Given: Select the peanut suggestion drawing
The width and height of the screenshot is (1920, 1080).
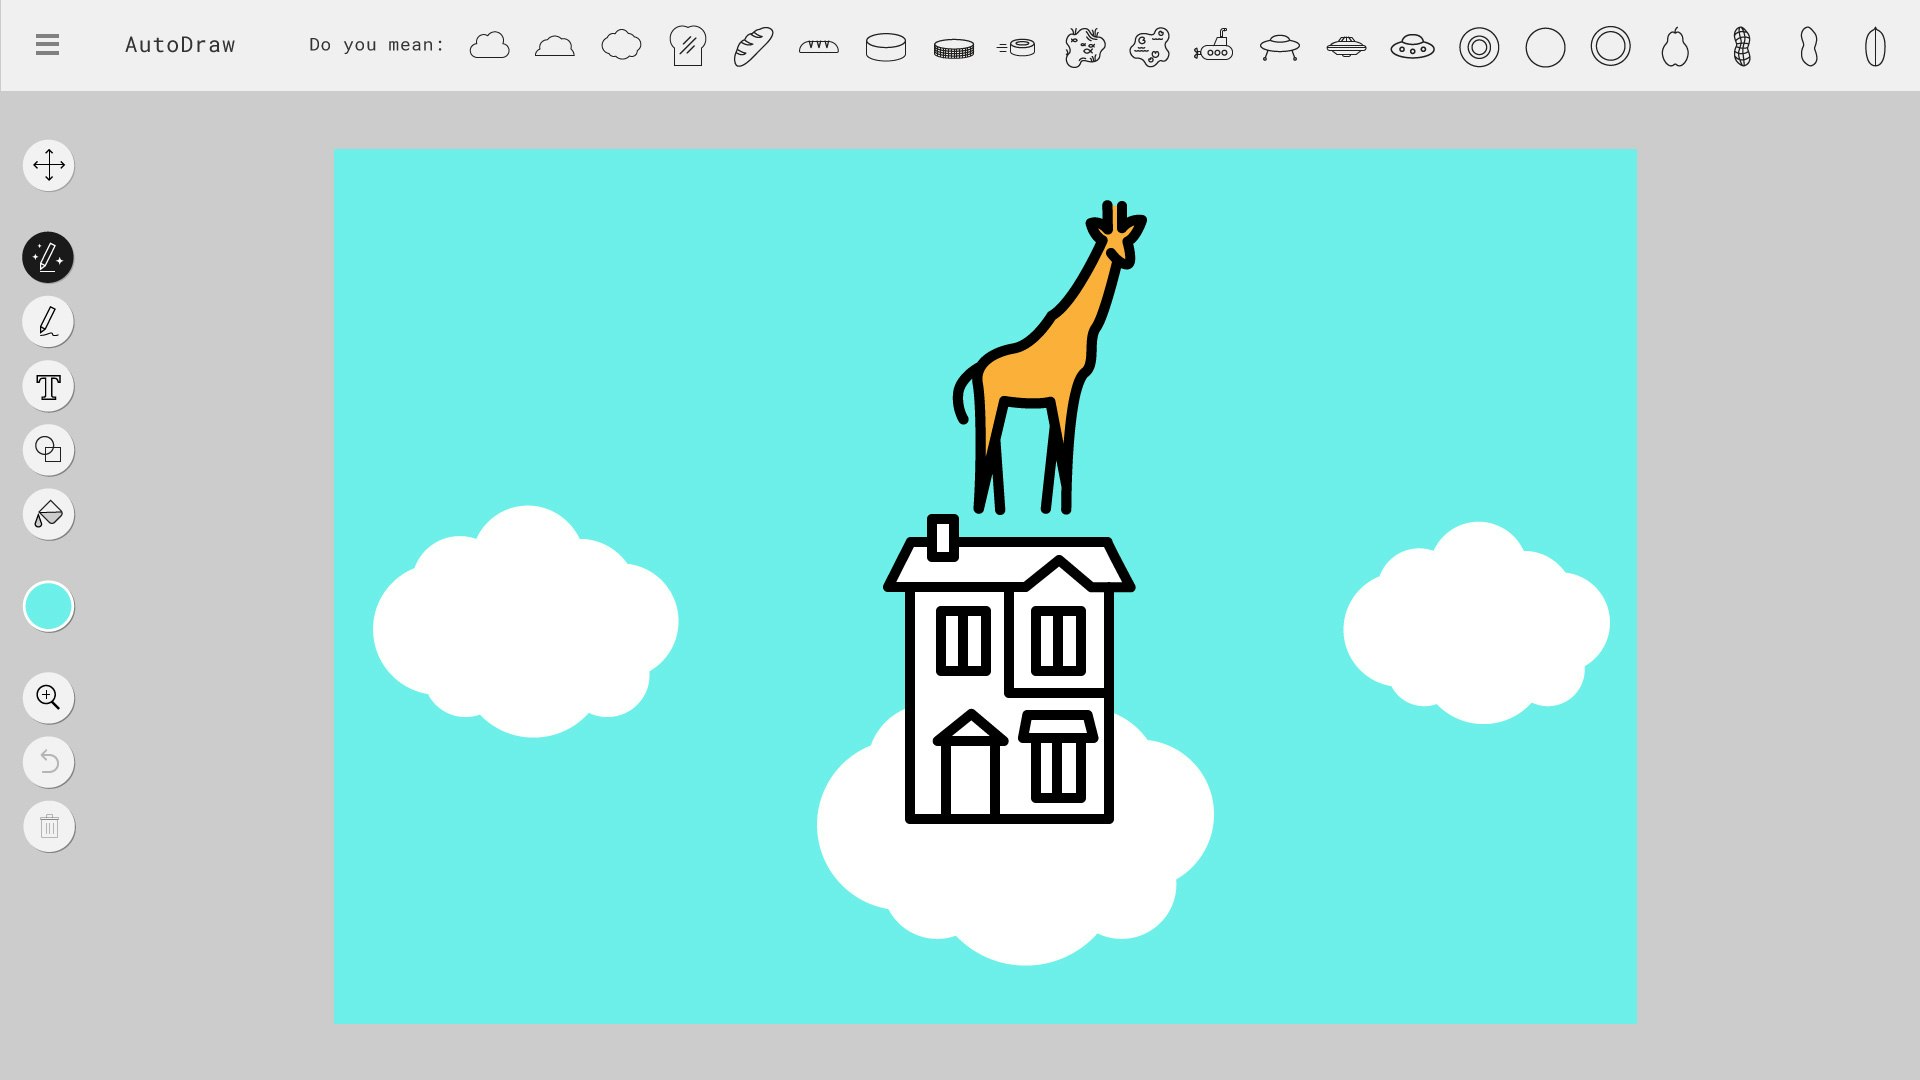Looking at the screenshot, I should pos(1742,47).
